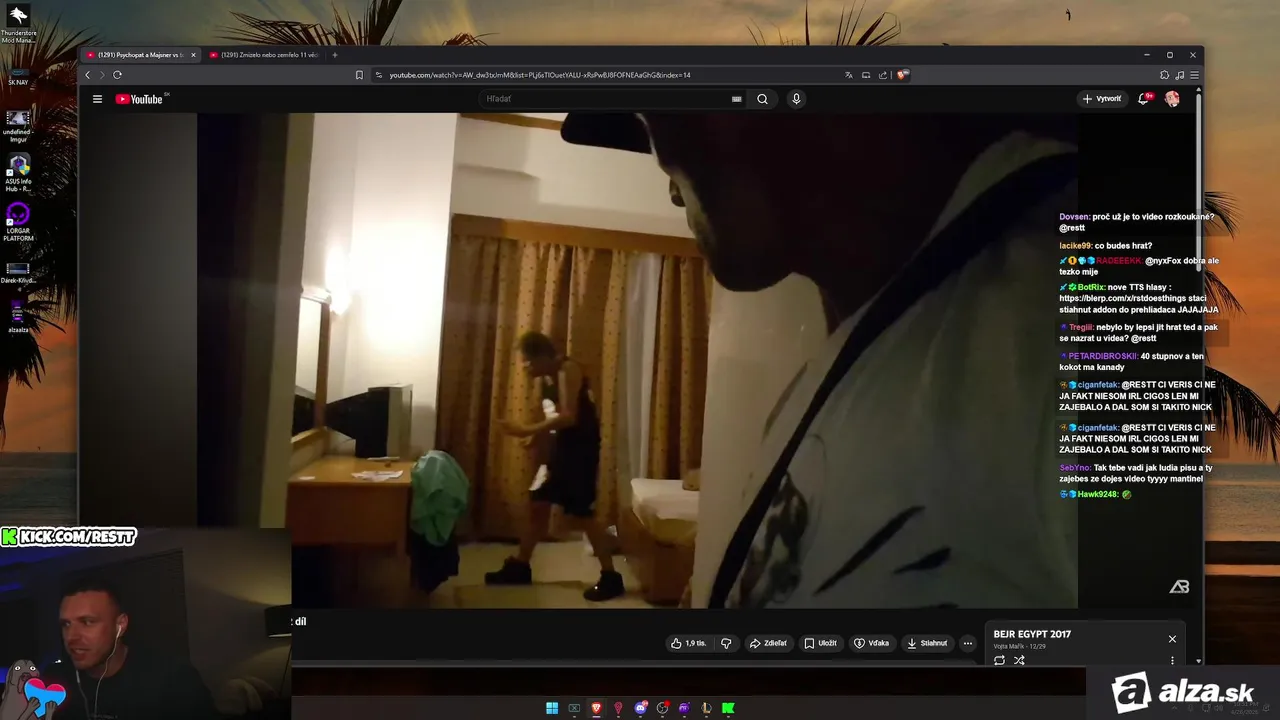Dislike the video with thumbs down

click(x=727, y=643)
